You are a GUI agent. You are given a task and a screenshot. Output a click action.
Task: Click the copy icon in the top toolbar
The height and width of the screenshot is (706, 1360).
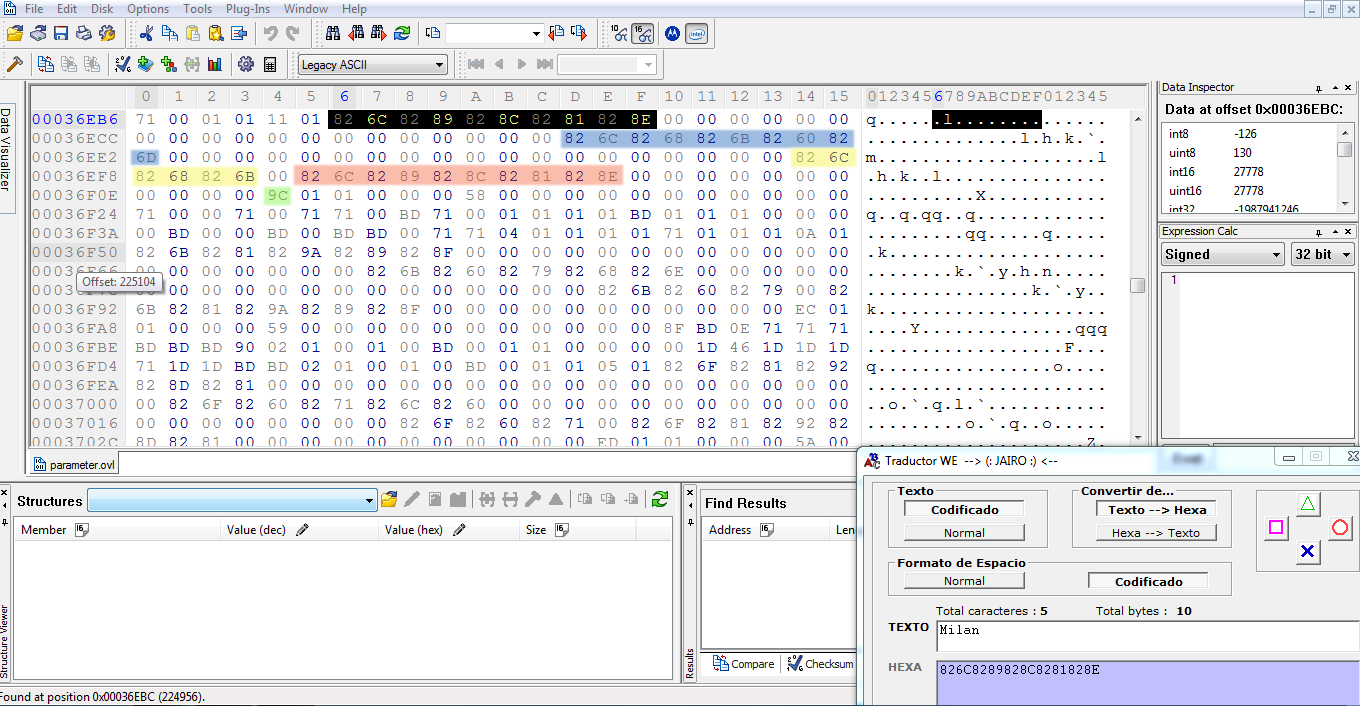pos(169,33)
